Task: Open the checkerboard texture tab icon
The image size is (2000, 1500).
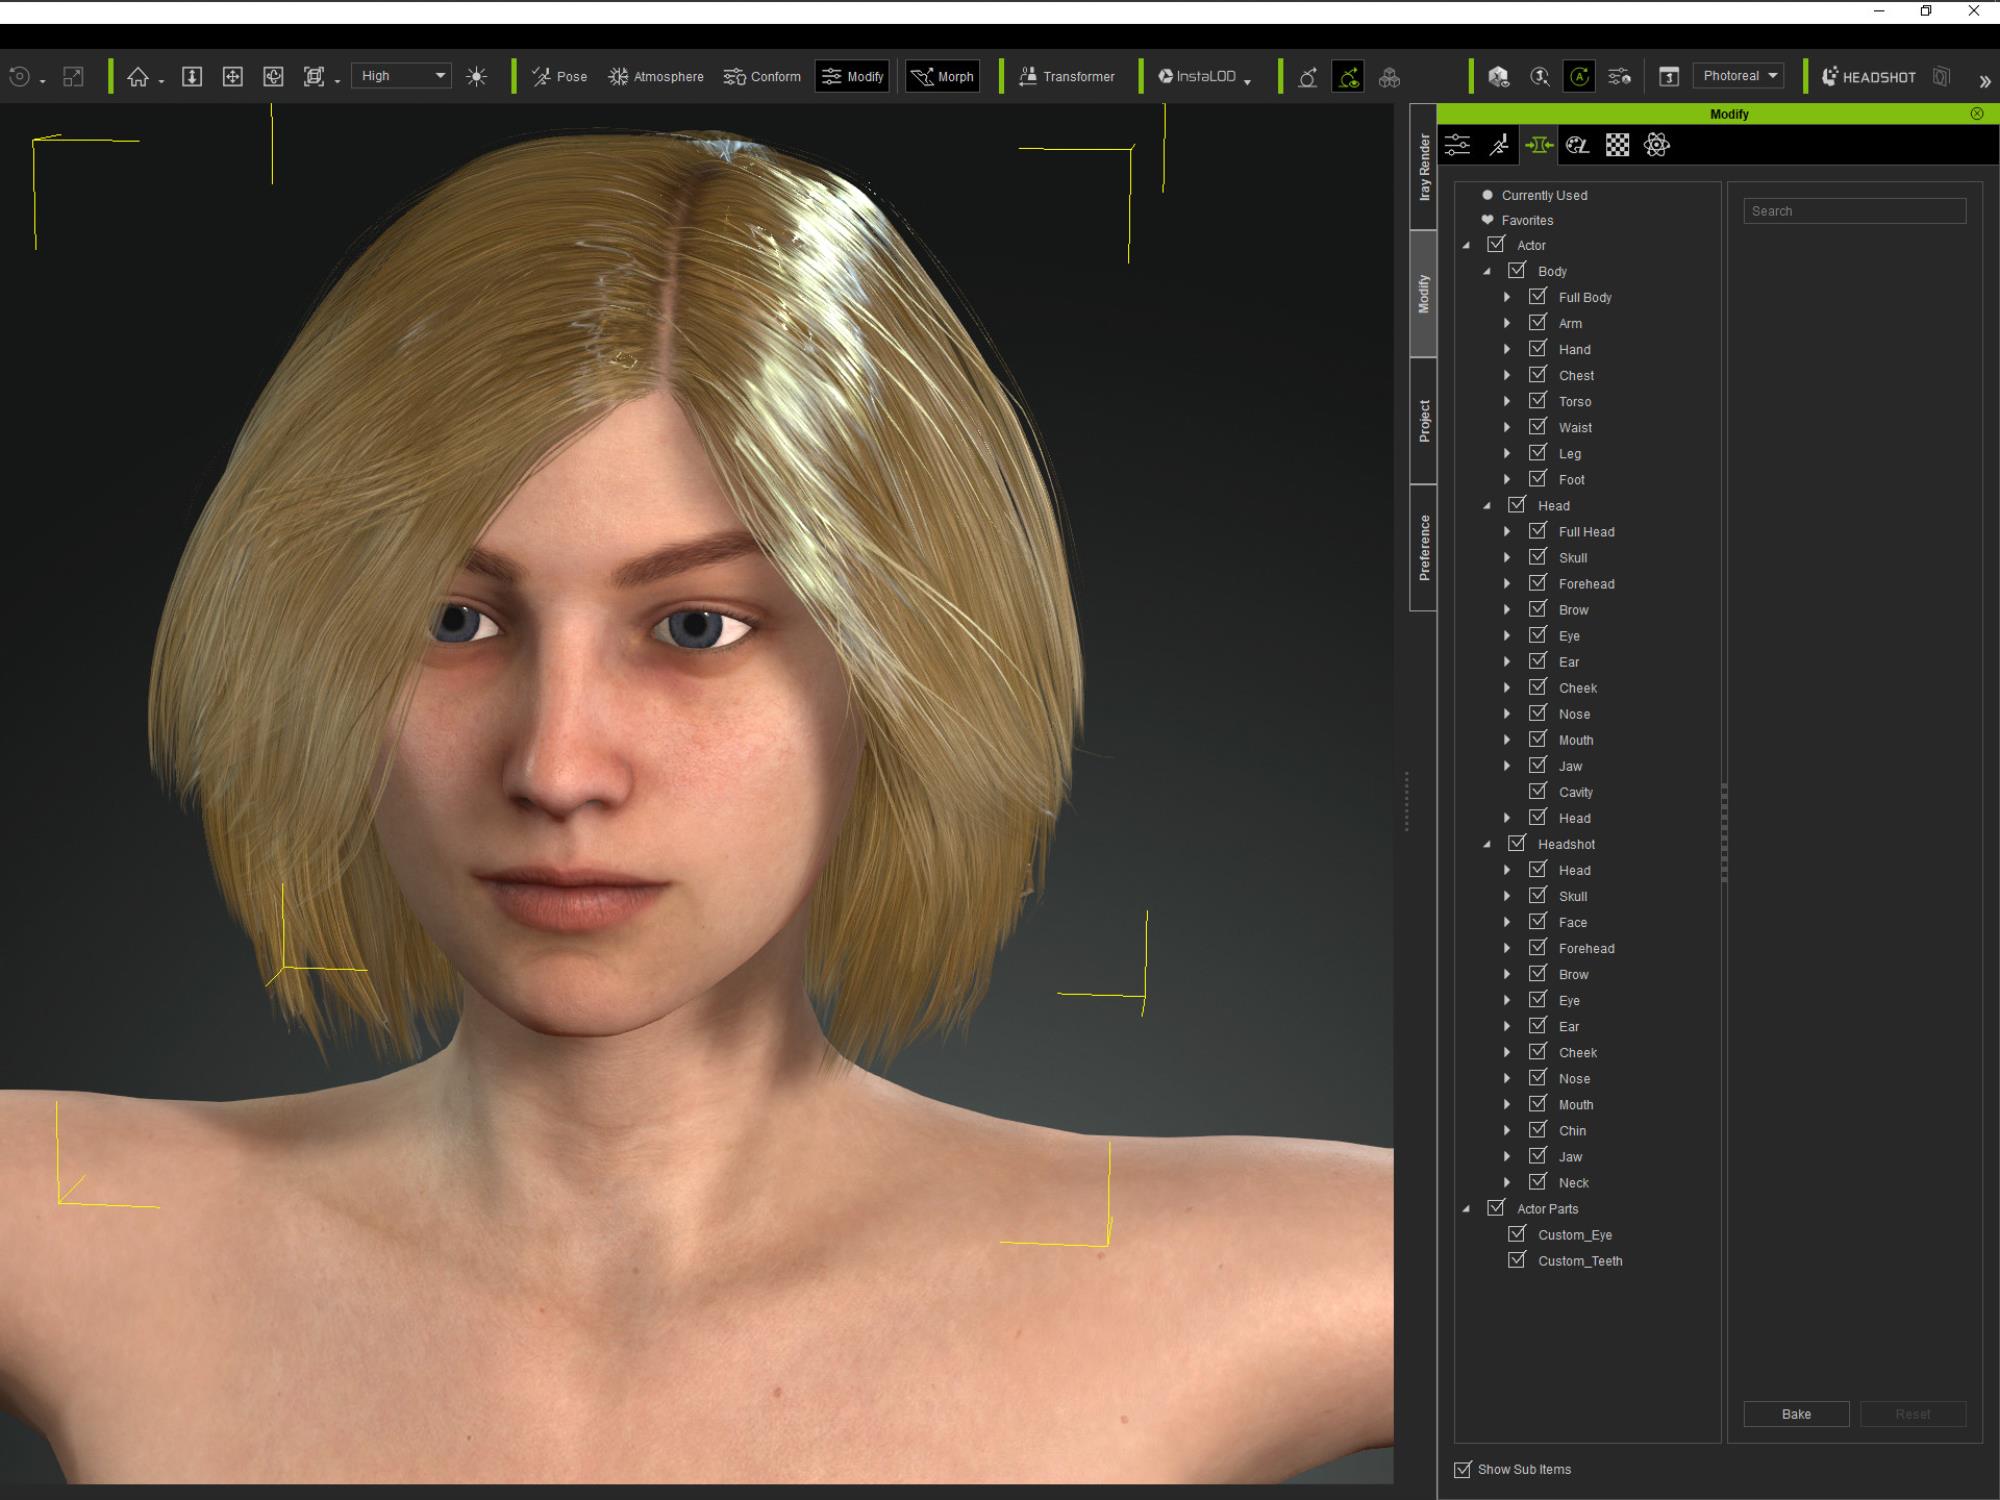Action: click(x=1617, y=145)
